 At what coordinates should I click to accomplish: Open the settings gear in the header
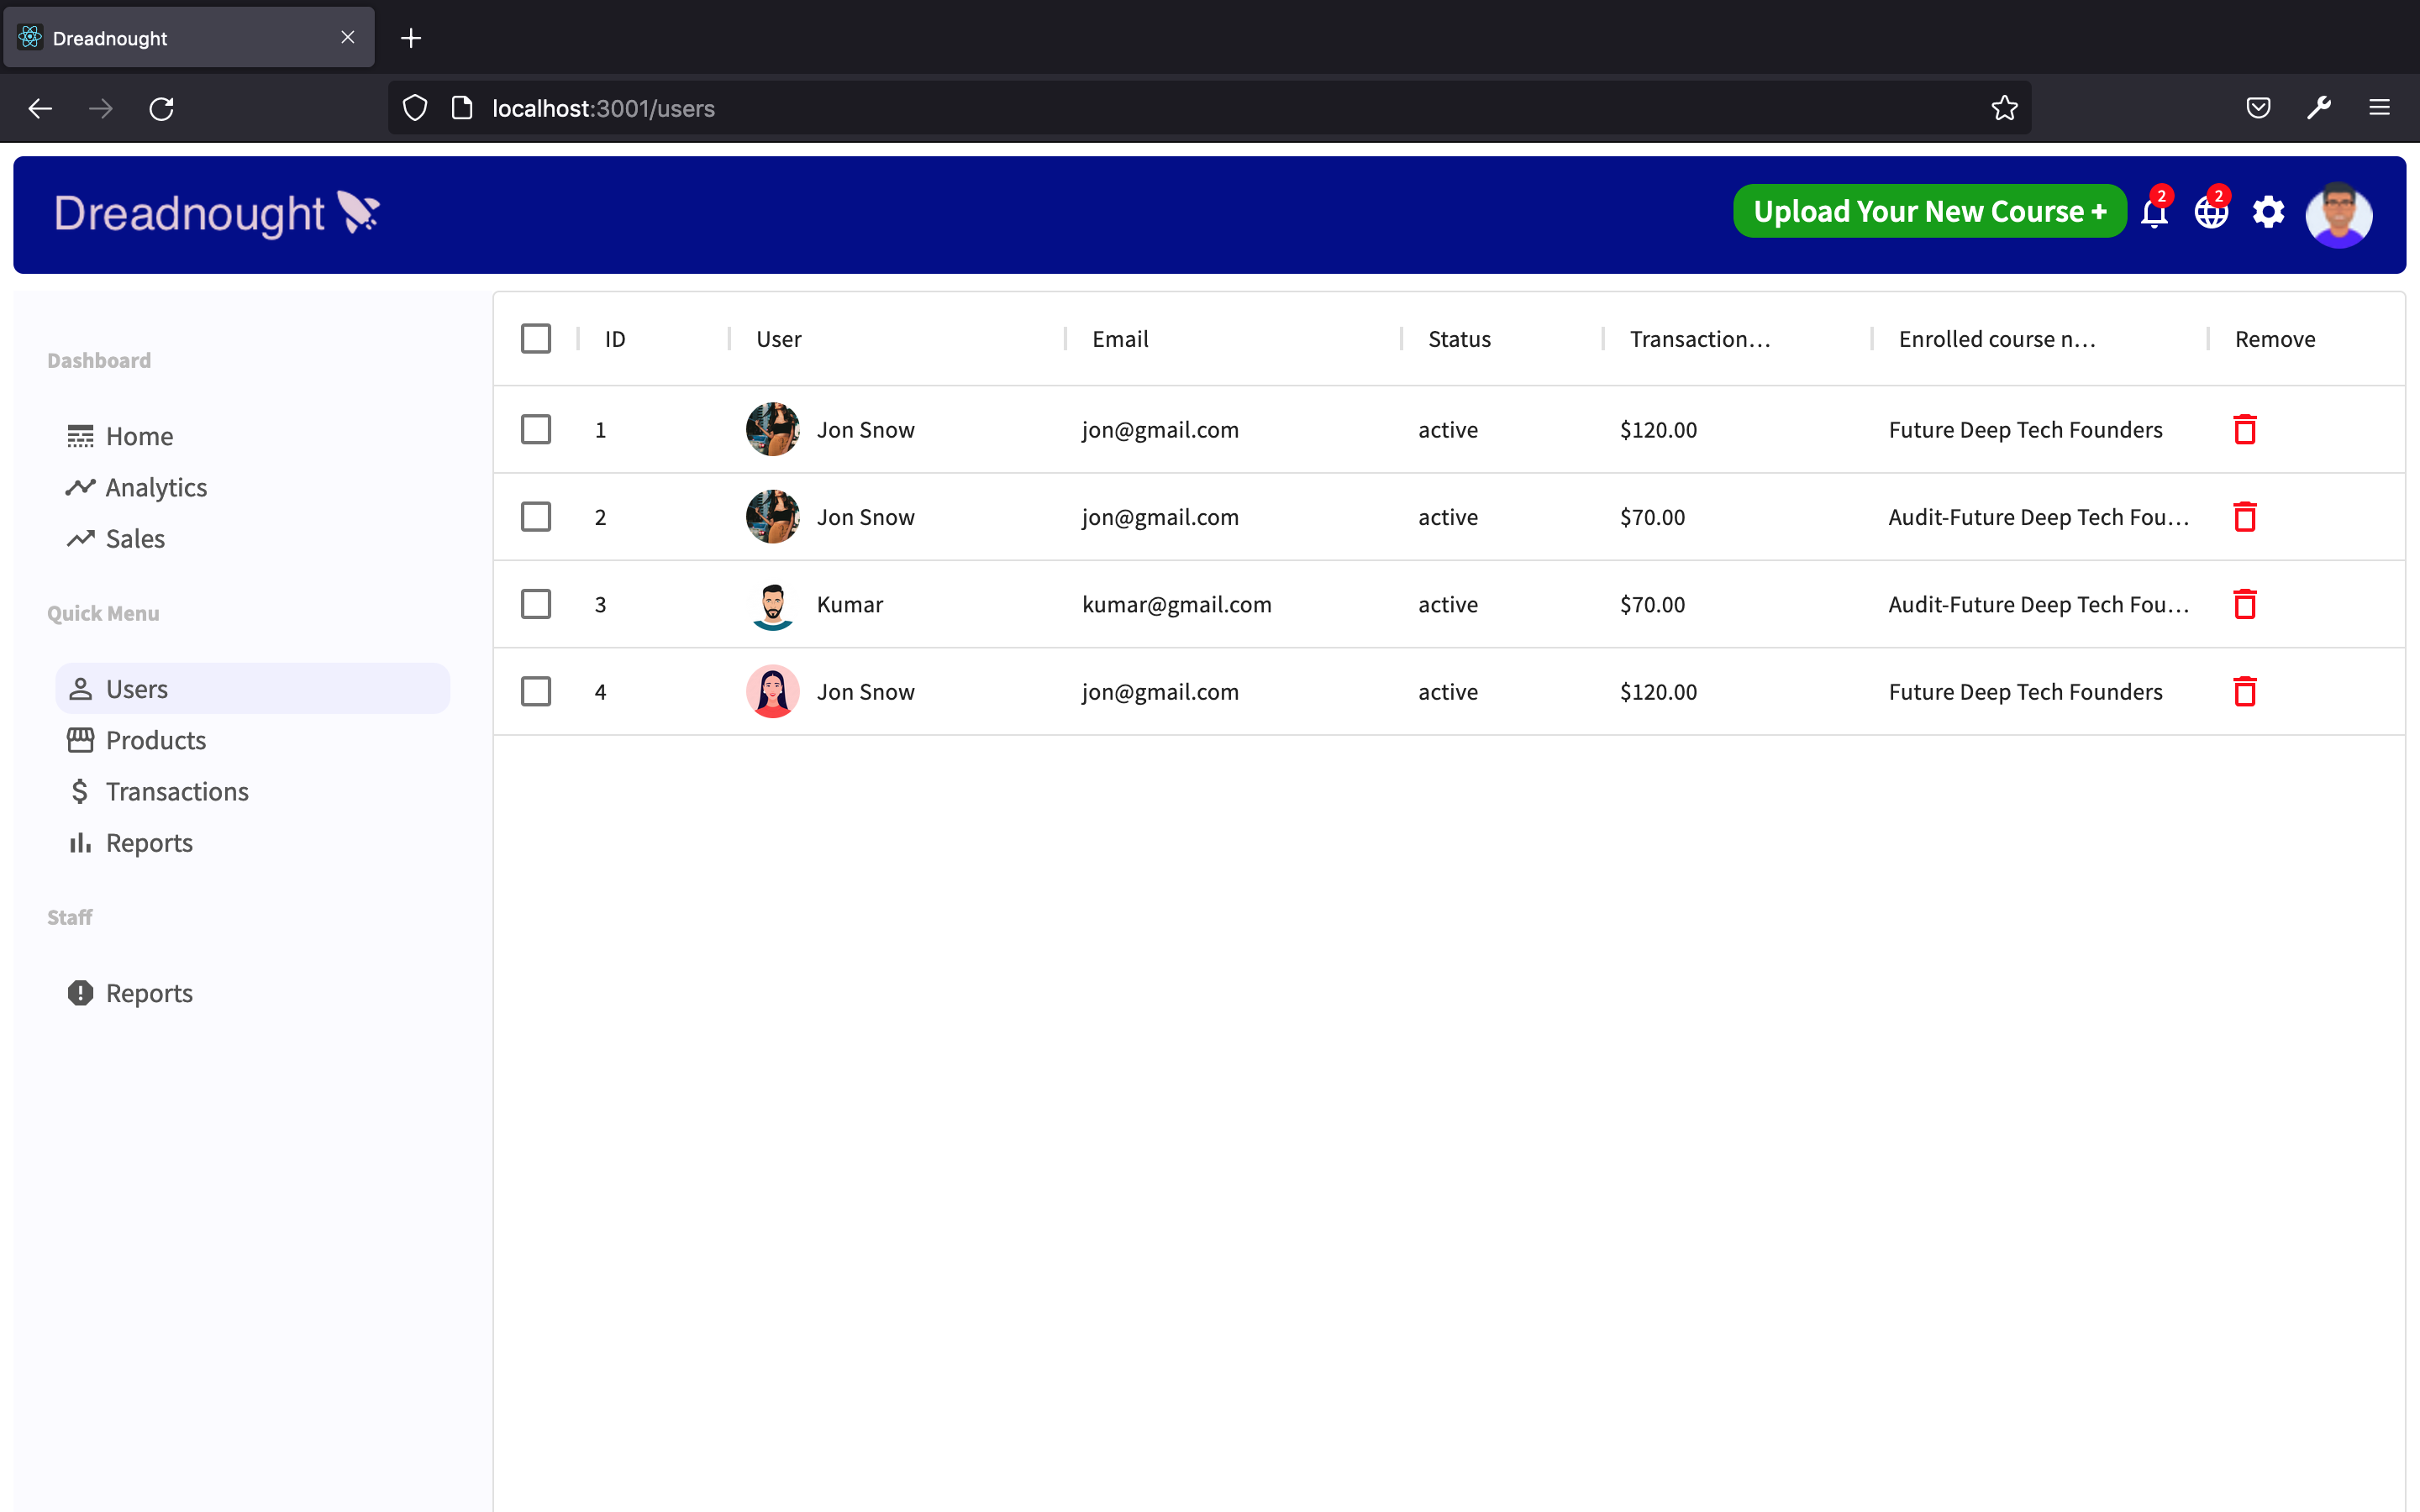2268,212
